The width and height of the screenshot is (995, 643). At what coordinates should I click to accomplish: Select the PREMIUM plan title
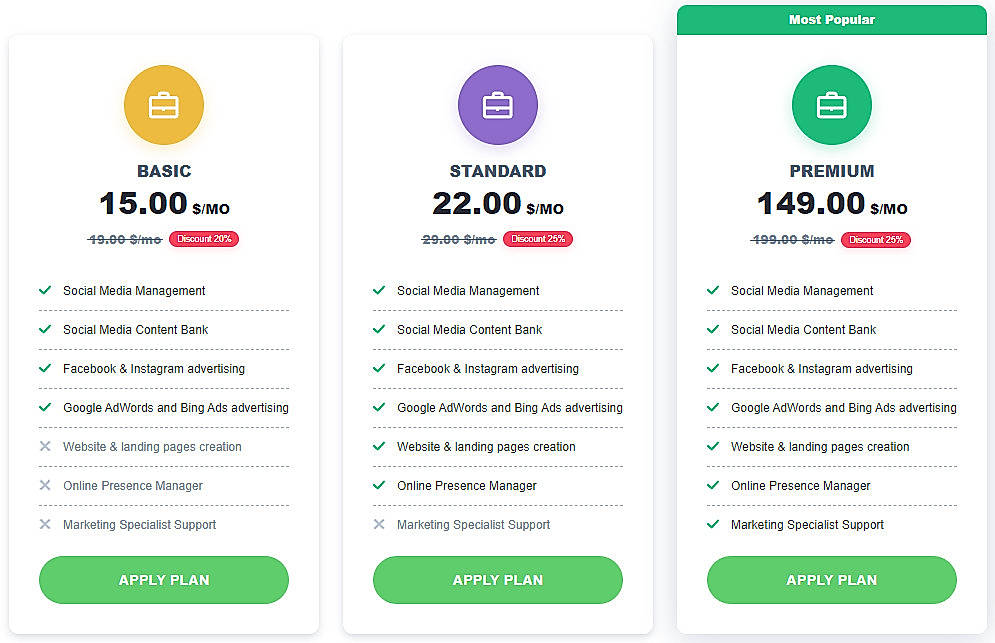[x=831, y=171]
